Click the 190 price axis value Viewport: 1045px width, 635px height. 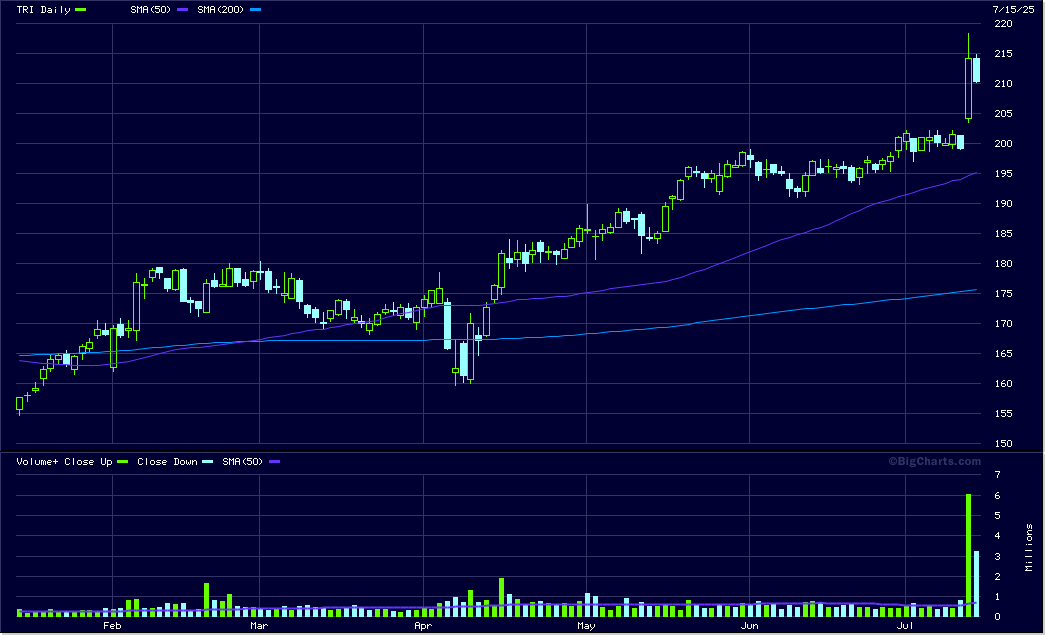(x=1003, y=204)
